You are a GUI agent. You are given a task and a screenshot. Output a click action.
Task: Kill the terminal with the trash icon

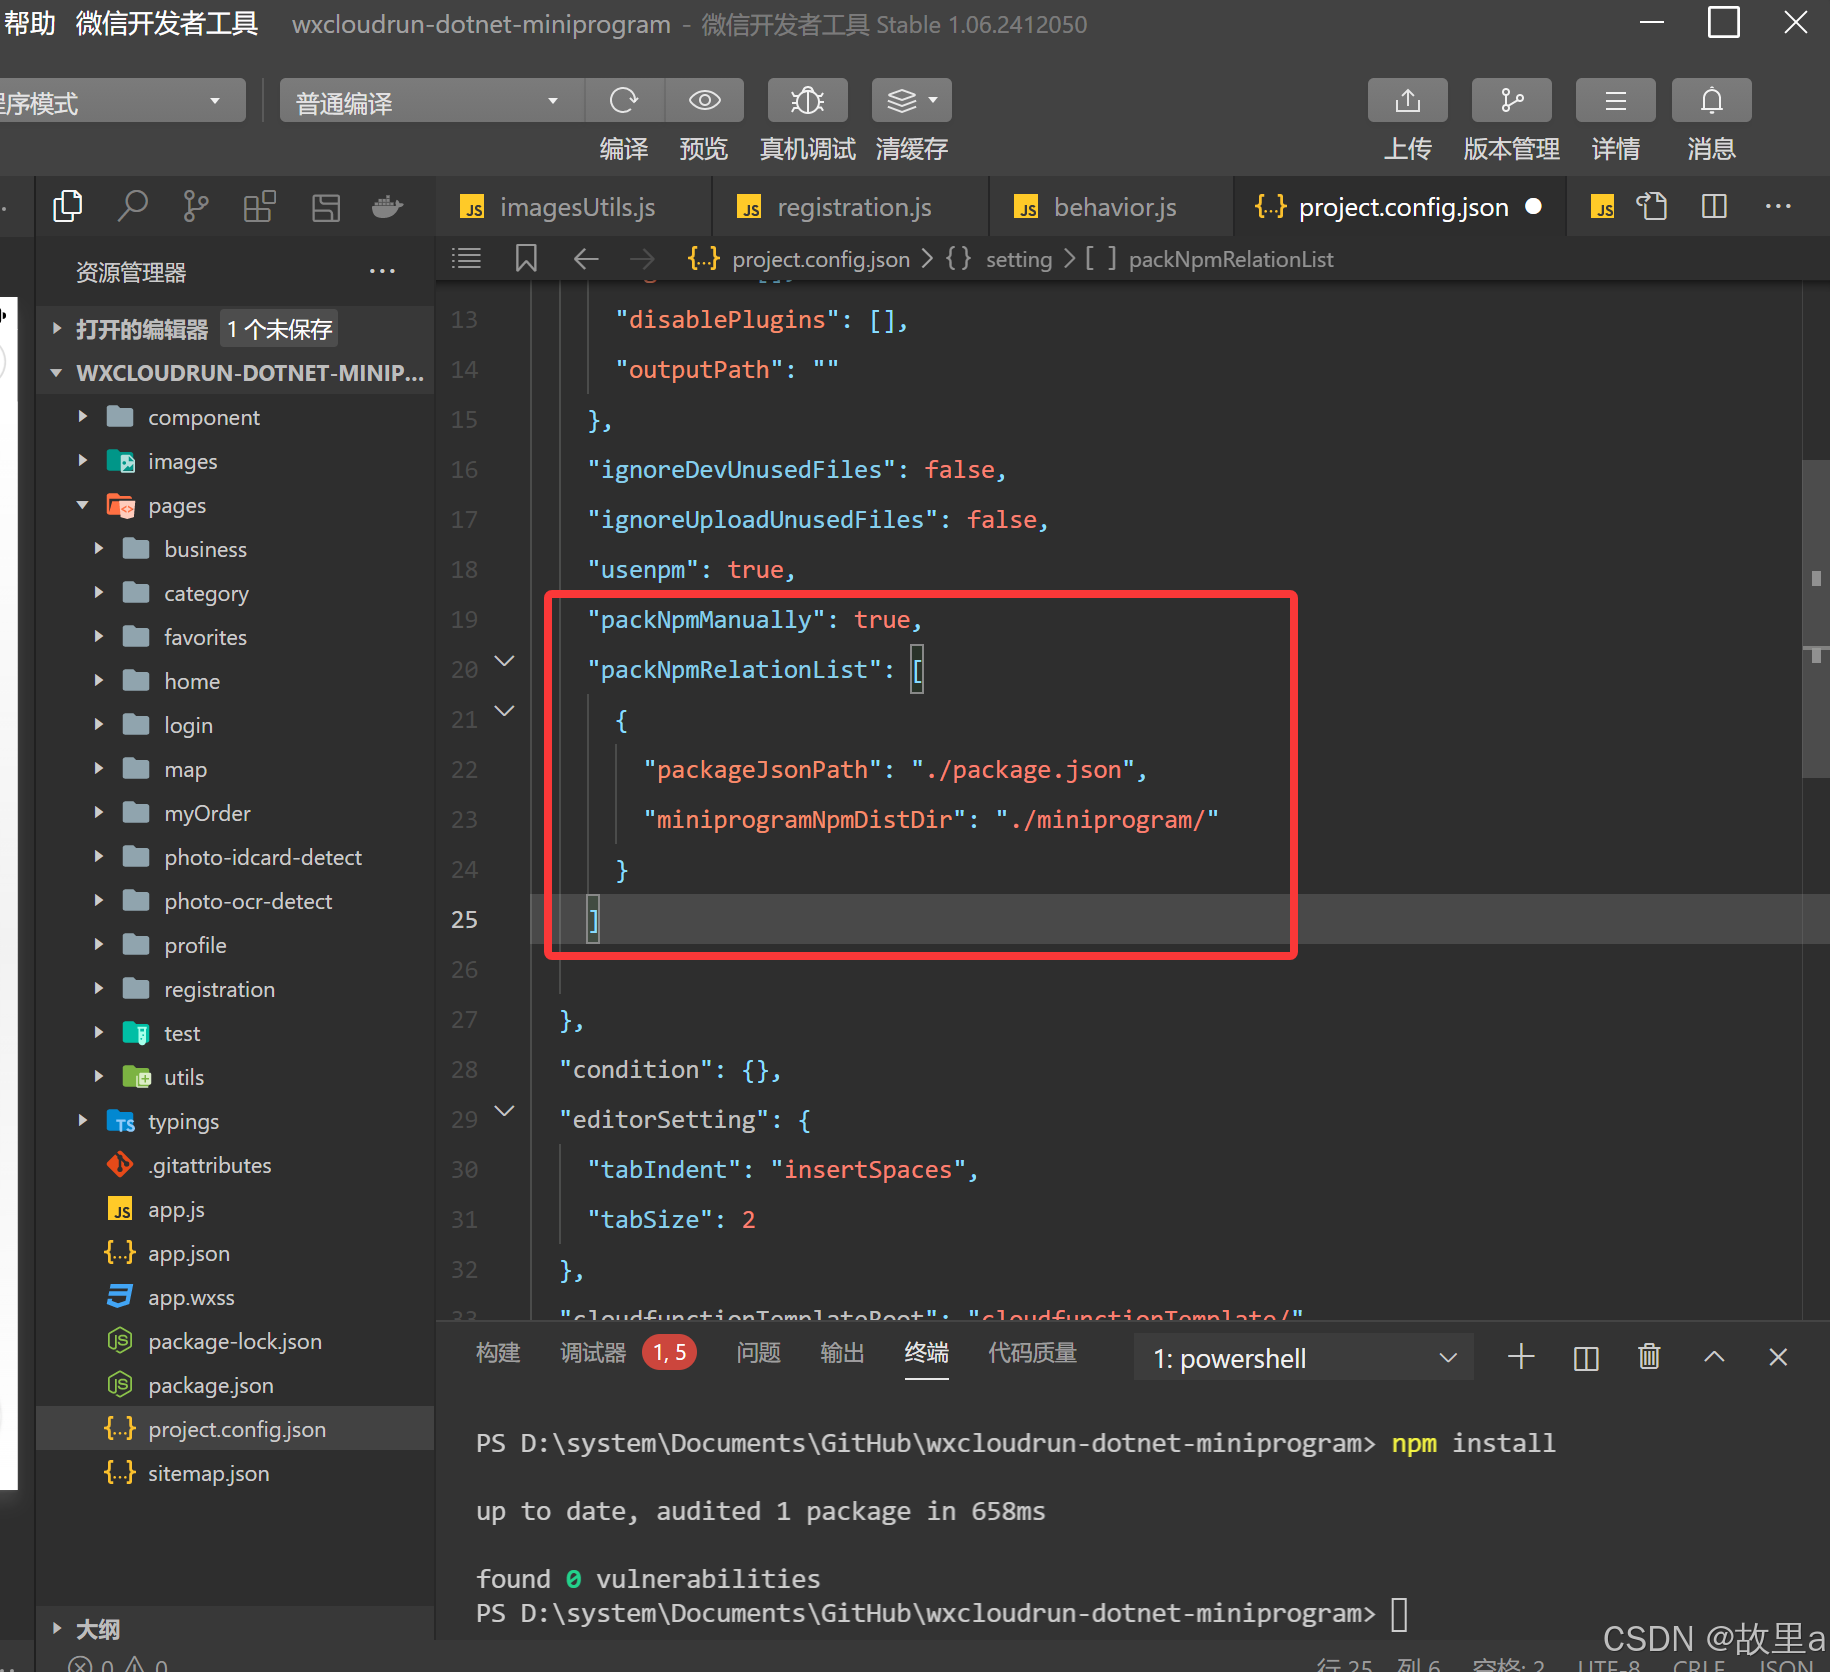click(x=1649, y=1357)
